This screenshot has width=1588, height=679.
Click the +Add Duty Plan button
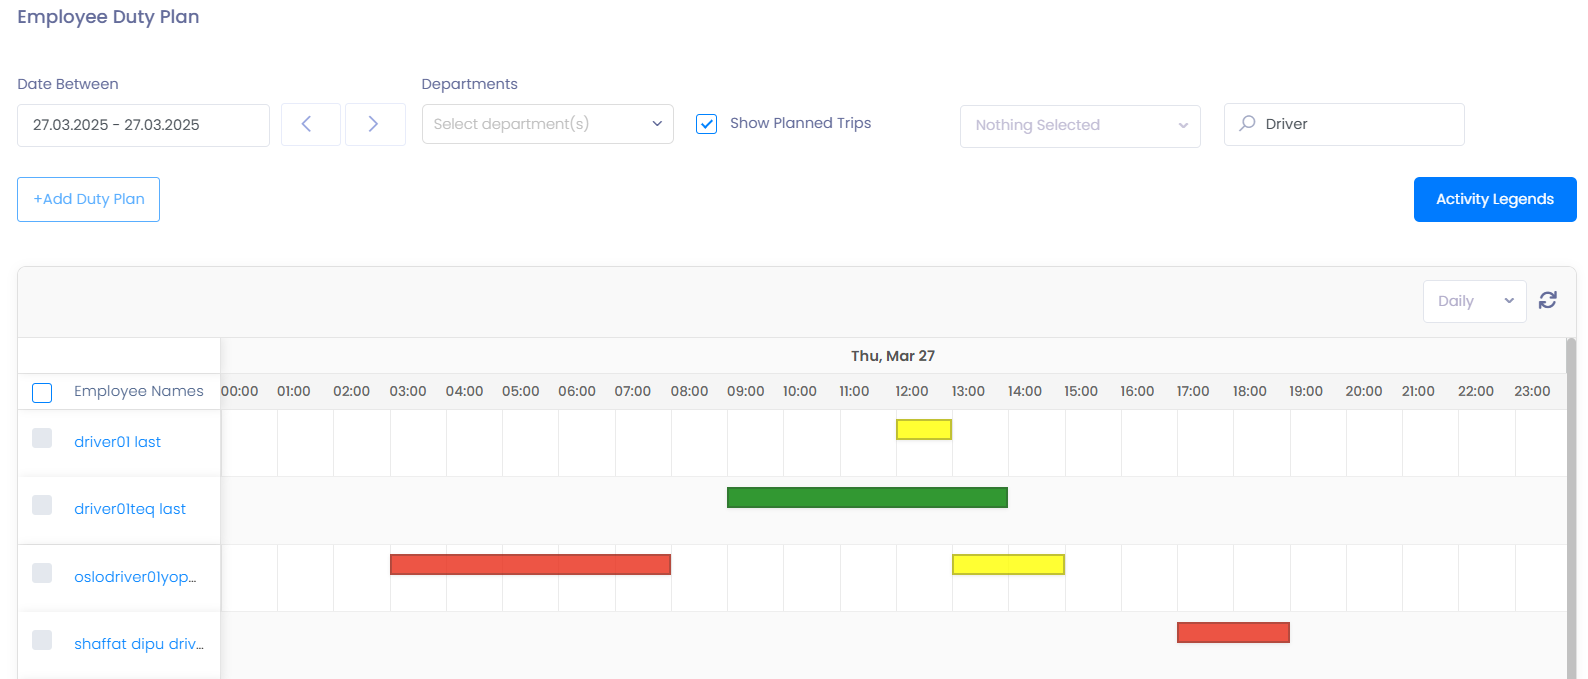click(89, 199)
